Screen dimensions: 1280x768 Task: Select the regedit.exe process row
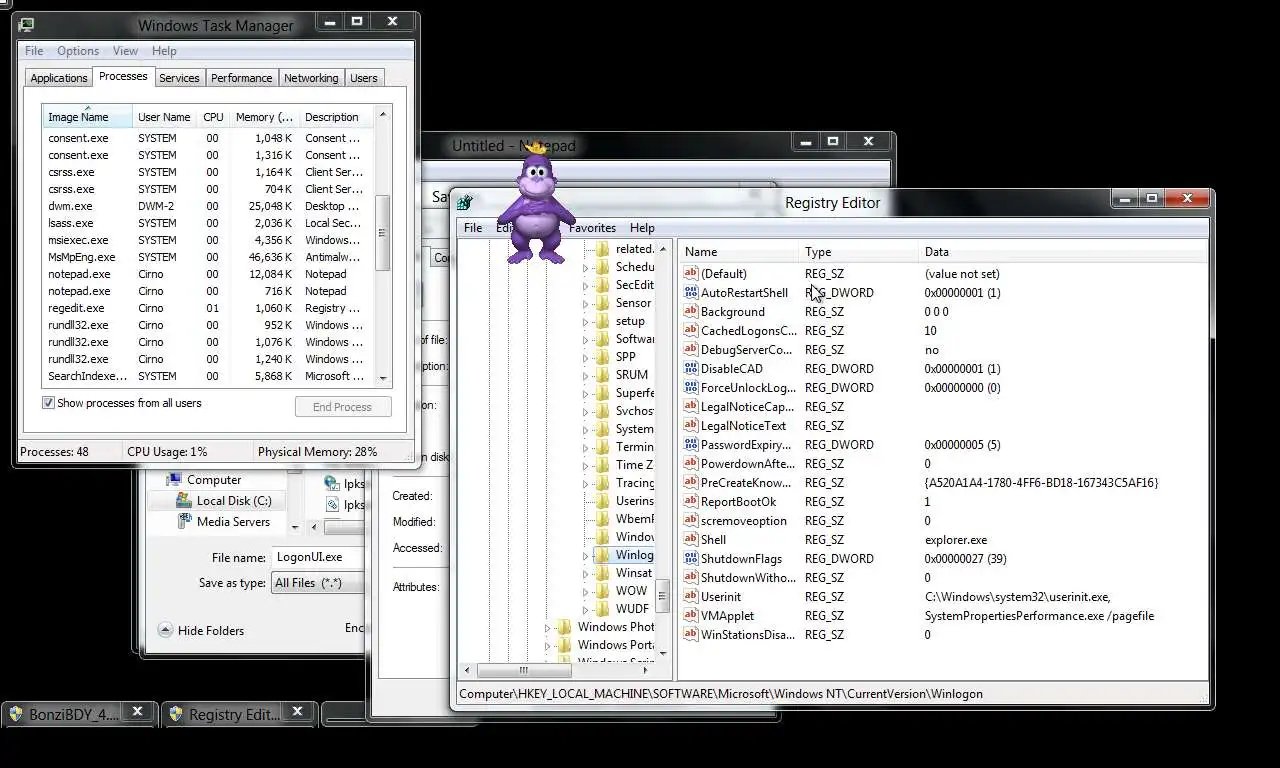208,308
